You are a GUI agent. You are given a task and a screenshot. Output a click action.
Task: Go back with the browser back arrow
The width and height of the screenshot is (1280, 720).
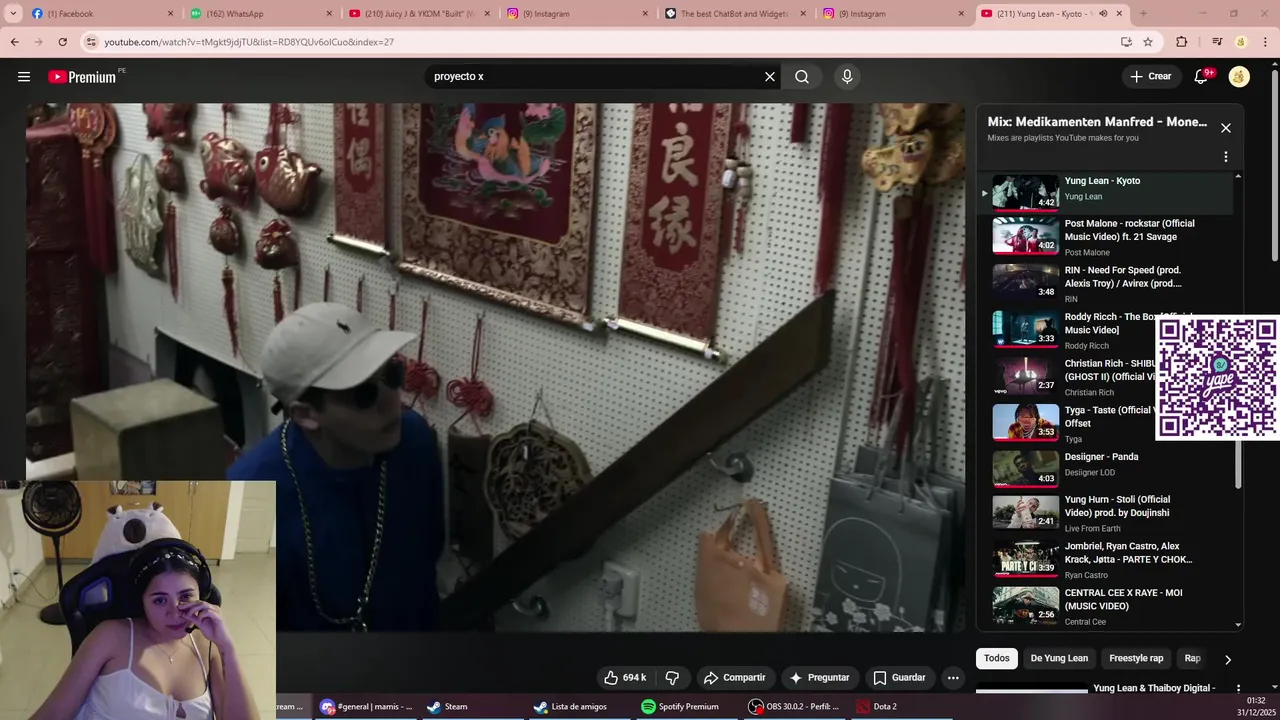[x=14, y=42]
